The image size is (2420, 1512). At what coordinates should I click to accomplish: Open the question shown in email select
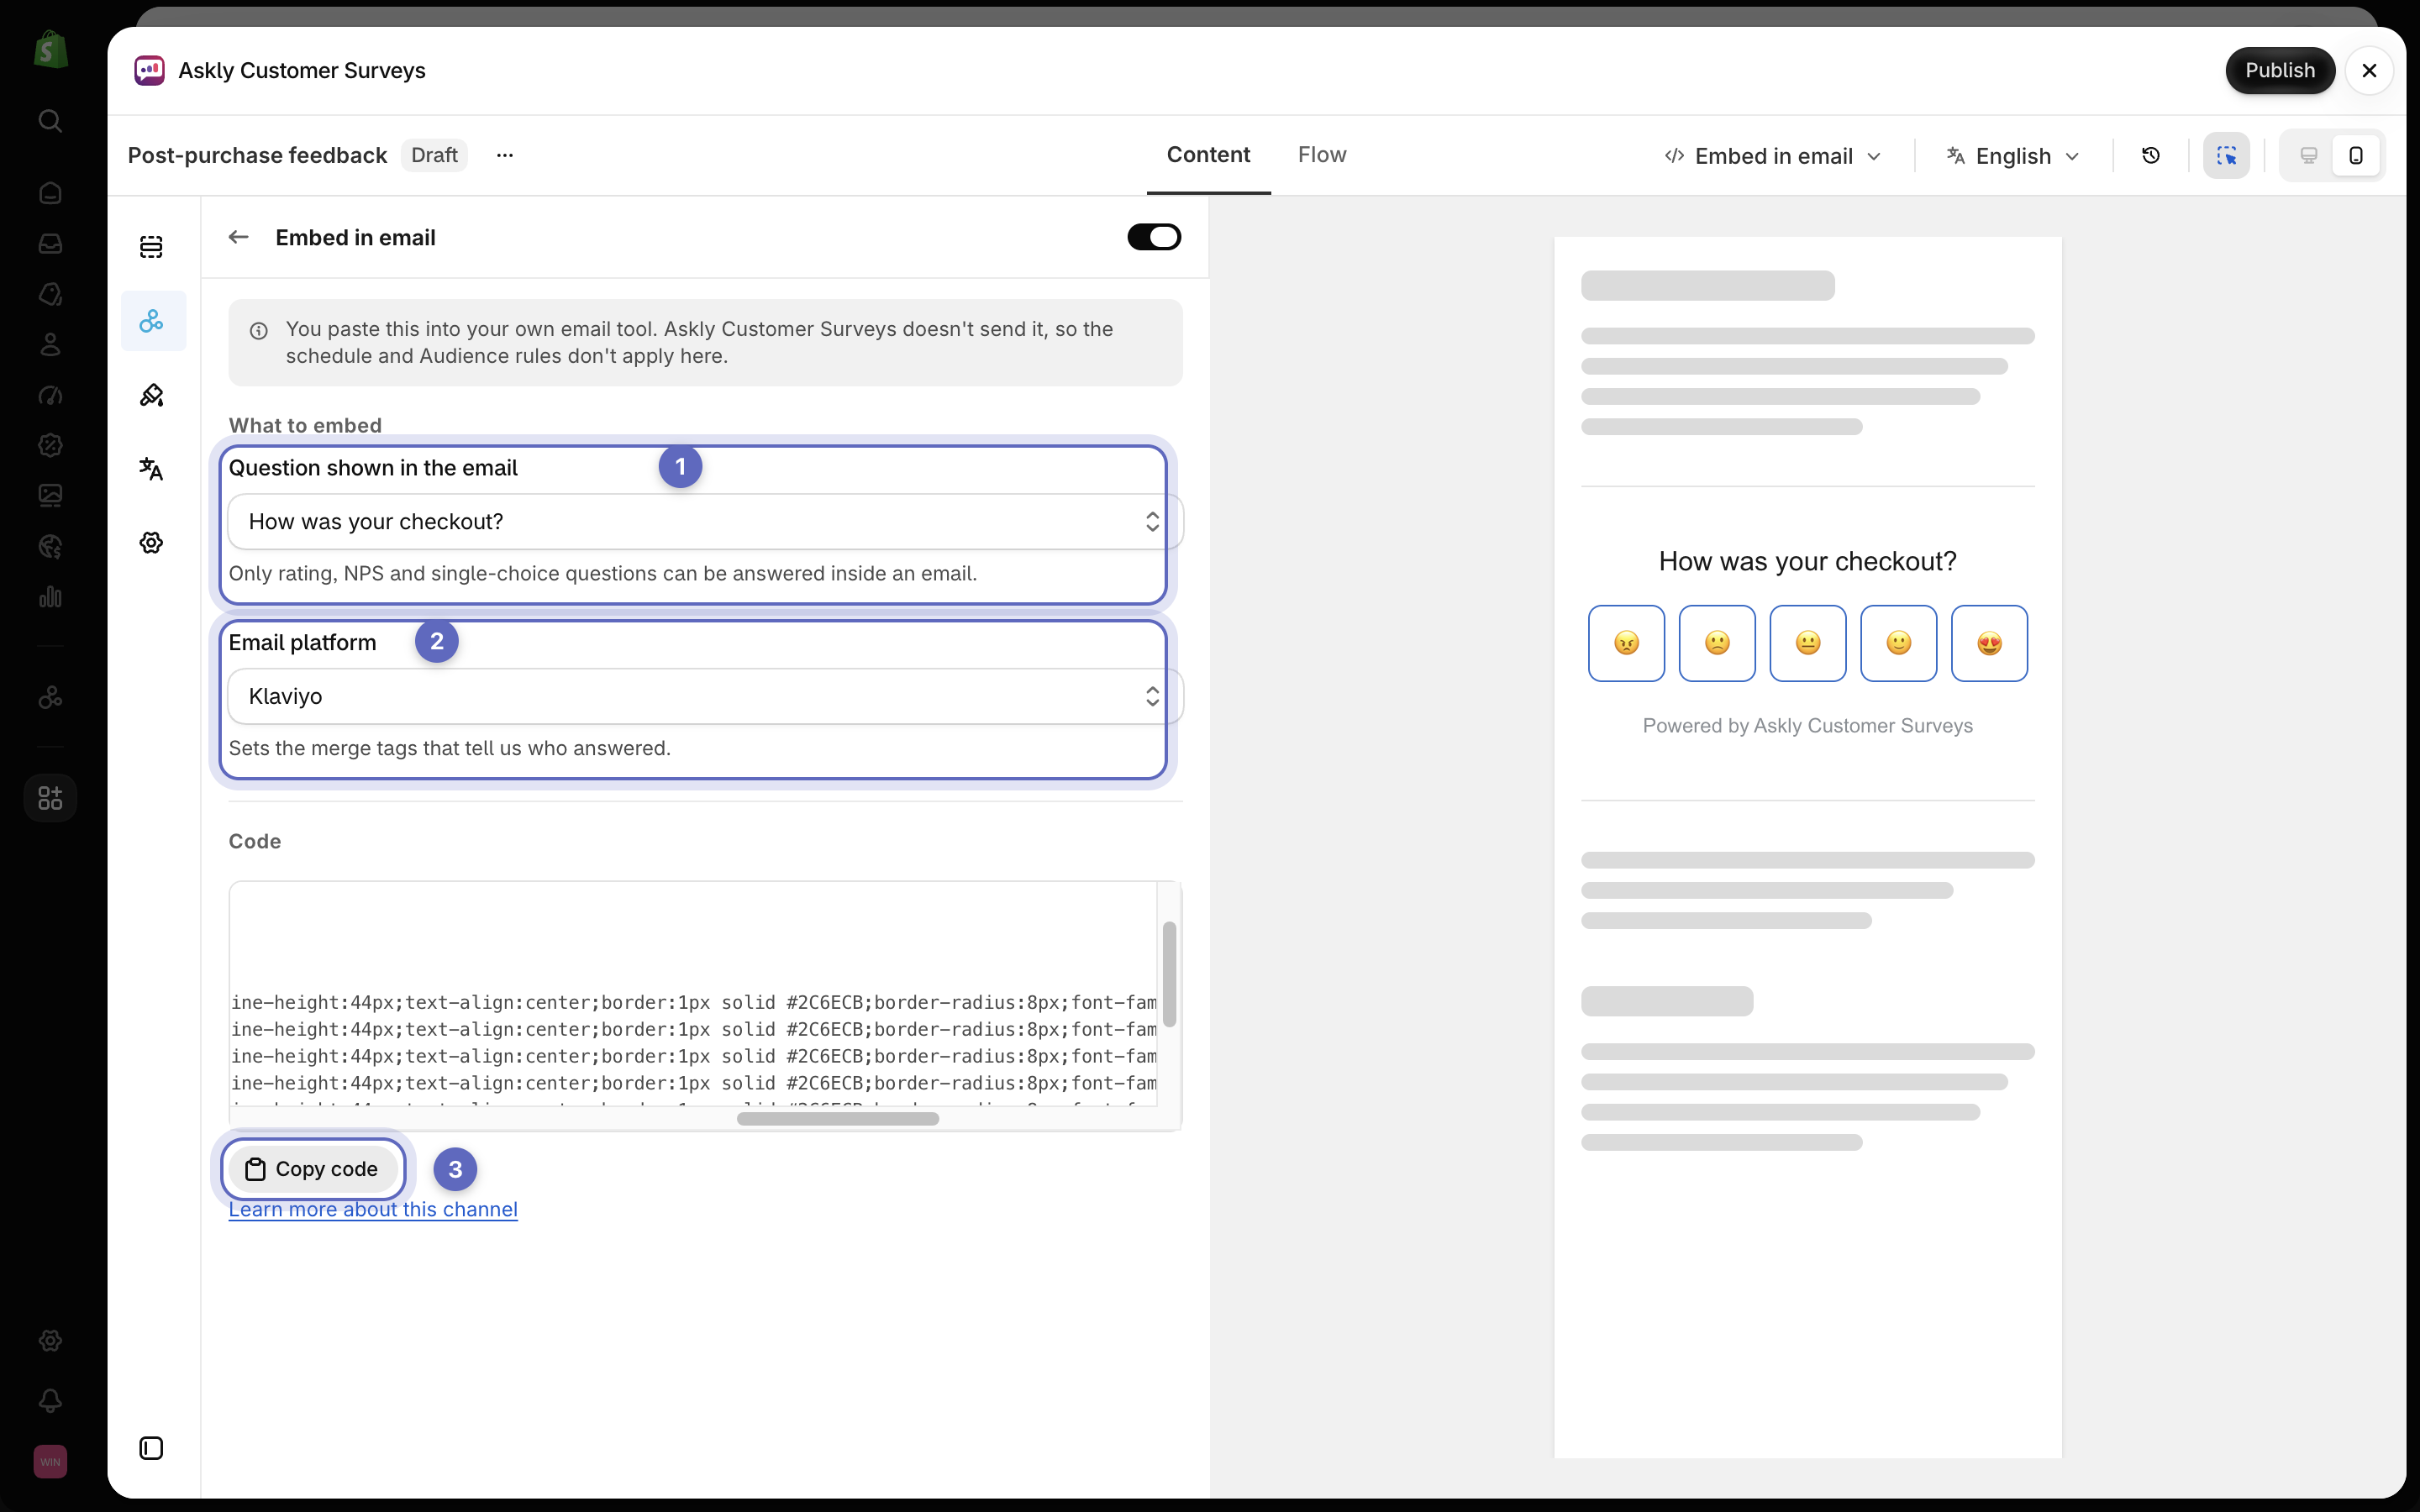[705, 522]
